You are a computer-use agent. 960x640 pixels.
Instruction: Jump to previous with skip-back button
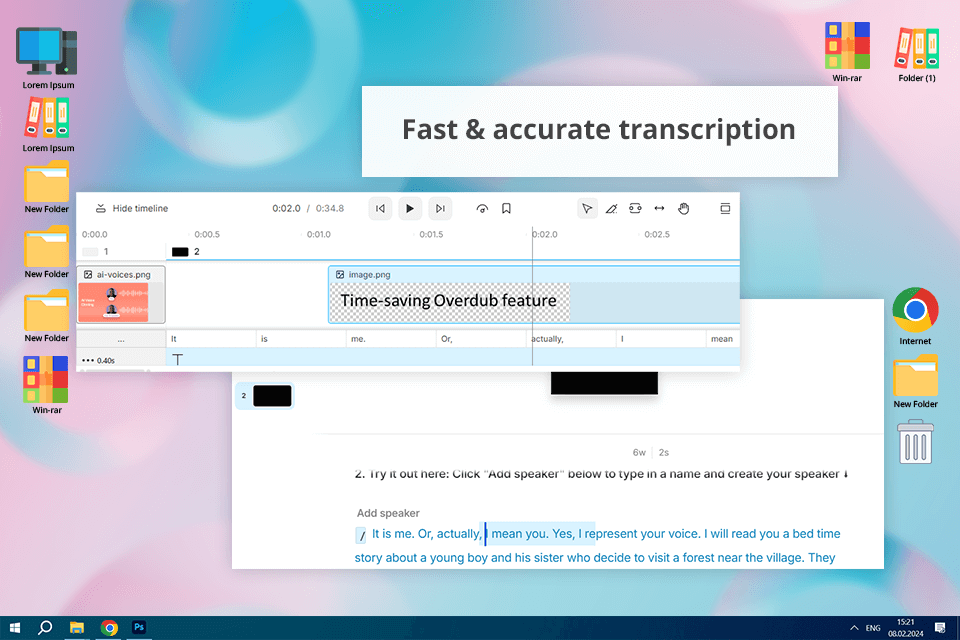point(380,208)
